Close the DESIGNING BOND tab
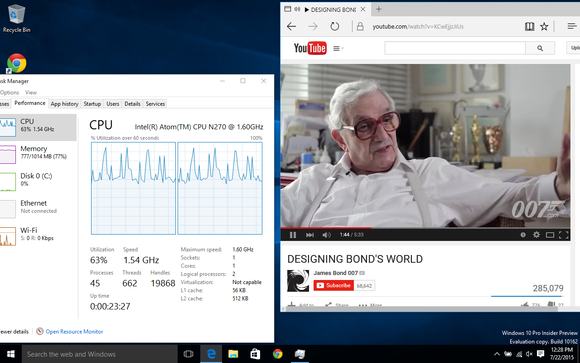 click(363, 9)
